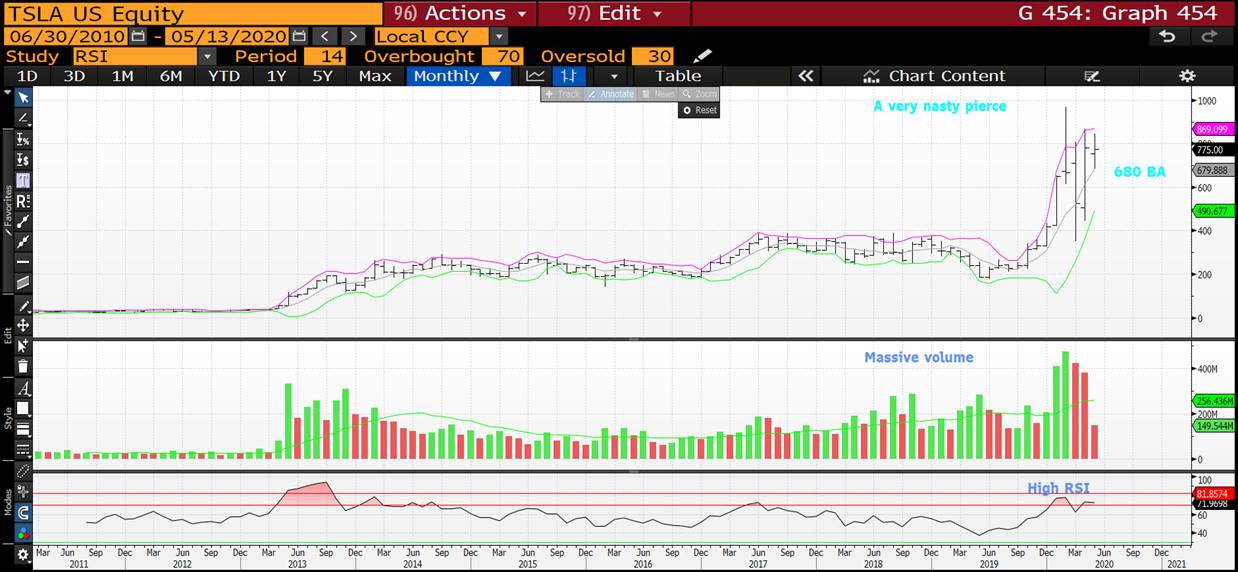Edit the Oversold value 30
Screen dimensions: 1238x572
click(654, 56)
